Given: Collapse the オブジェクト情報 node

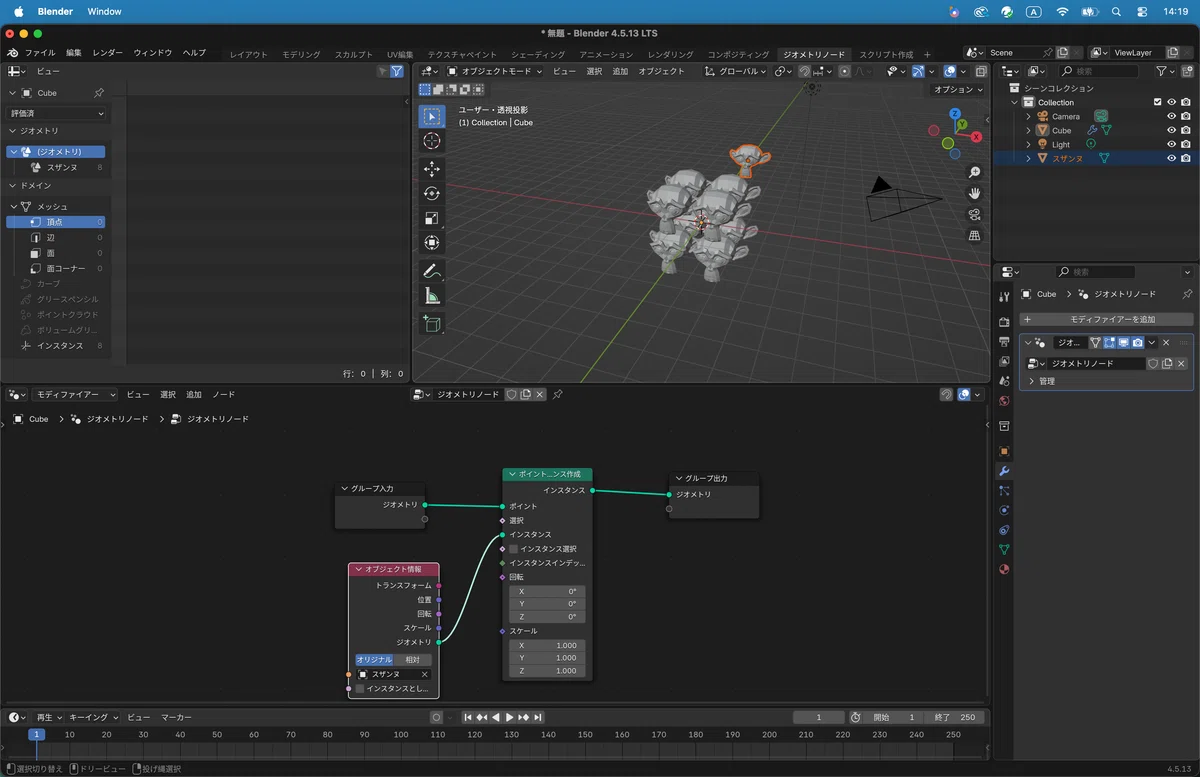Looking at the screenshot, I should click(x=358, y=569).
